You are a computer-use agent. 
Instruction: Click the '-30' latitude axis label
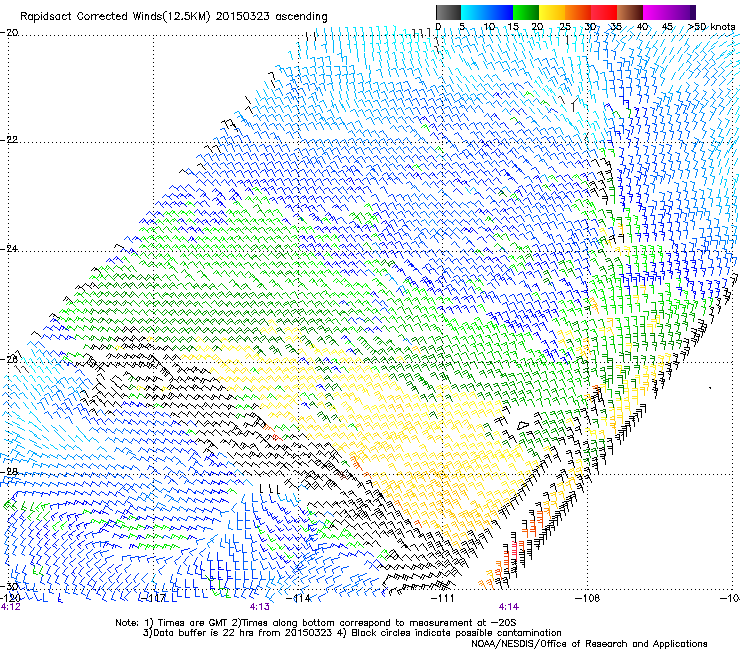pos(9,586)
